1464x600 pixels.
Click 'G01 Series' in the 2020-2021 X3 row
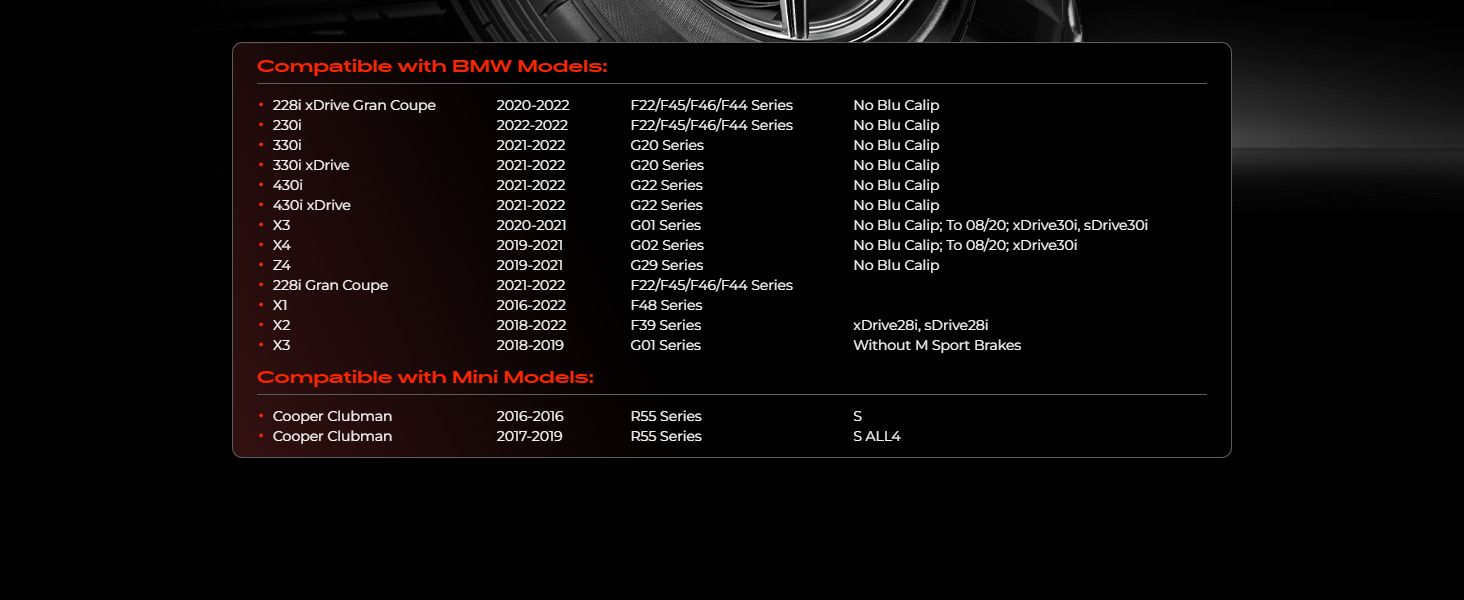[666, 225]
